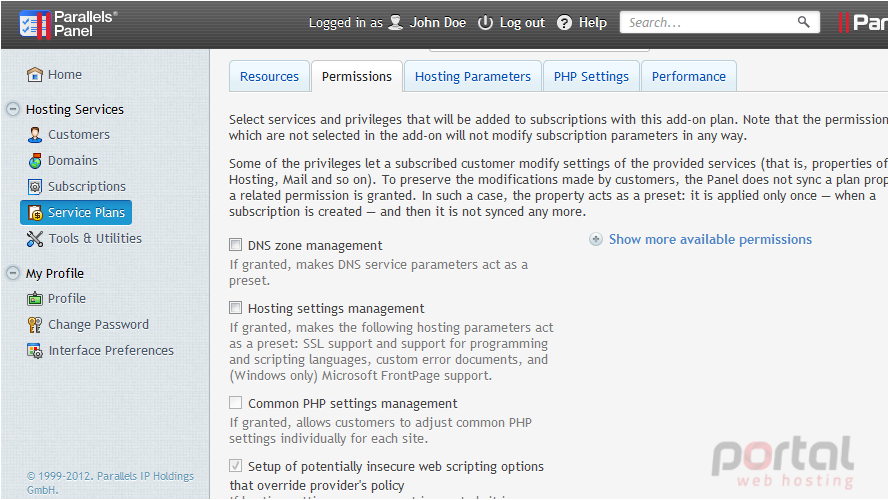Click the Subscriptions gear icon
889x500 pixels.
coord(35,187)
